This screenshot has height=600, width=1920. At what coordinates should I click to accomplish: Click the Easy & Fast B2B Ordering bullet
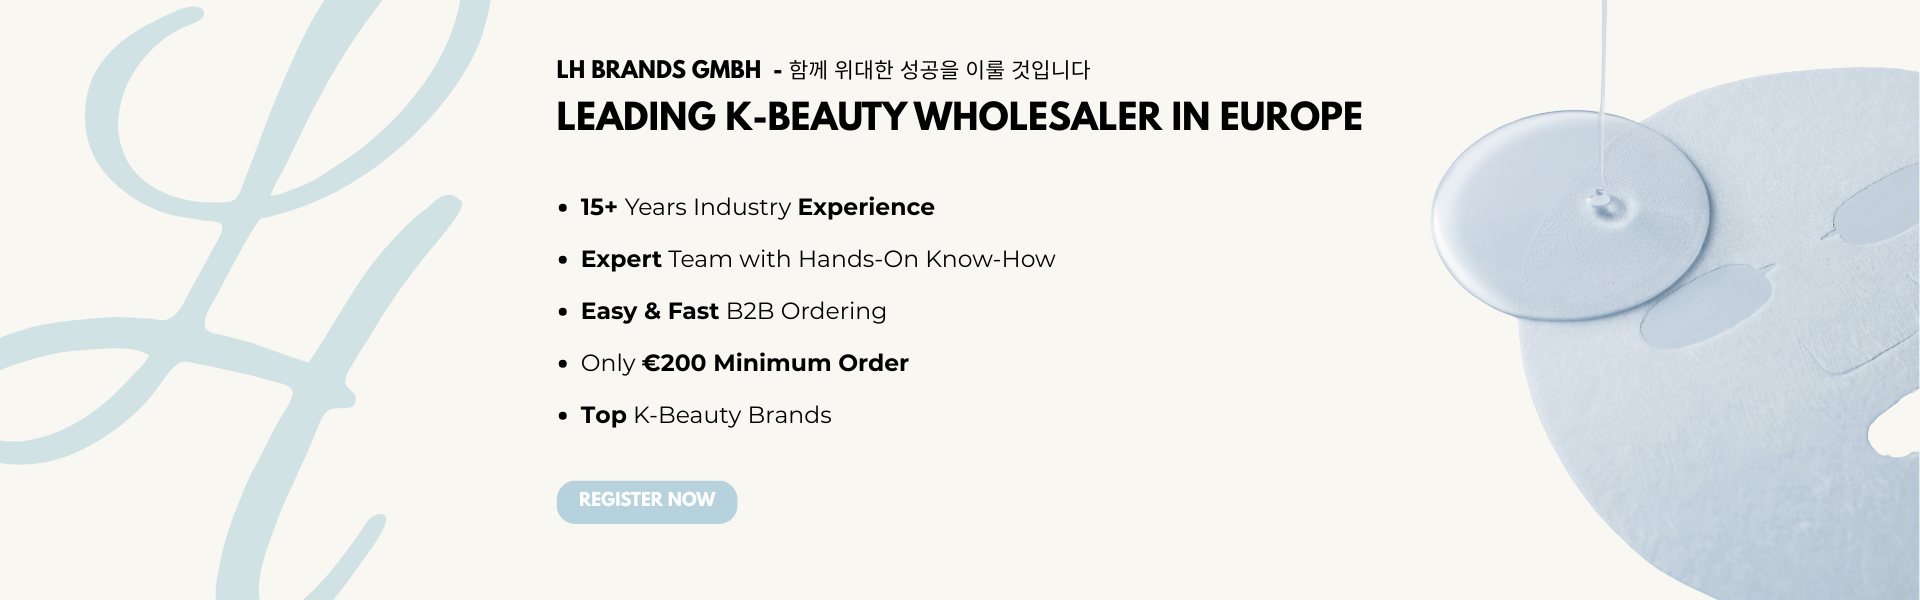733,312
